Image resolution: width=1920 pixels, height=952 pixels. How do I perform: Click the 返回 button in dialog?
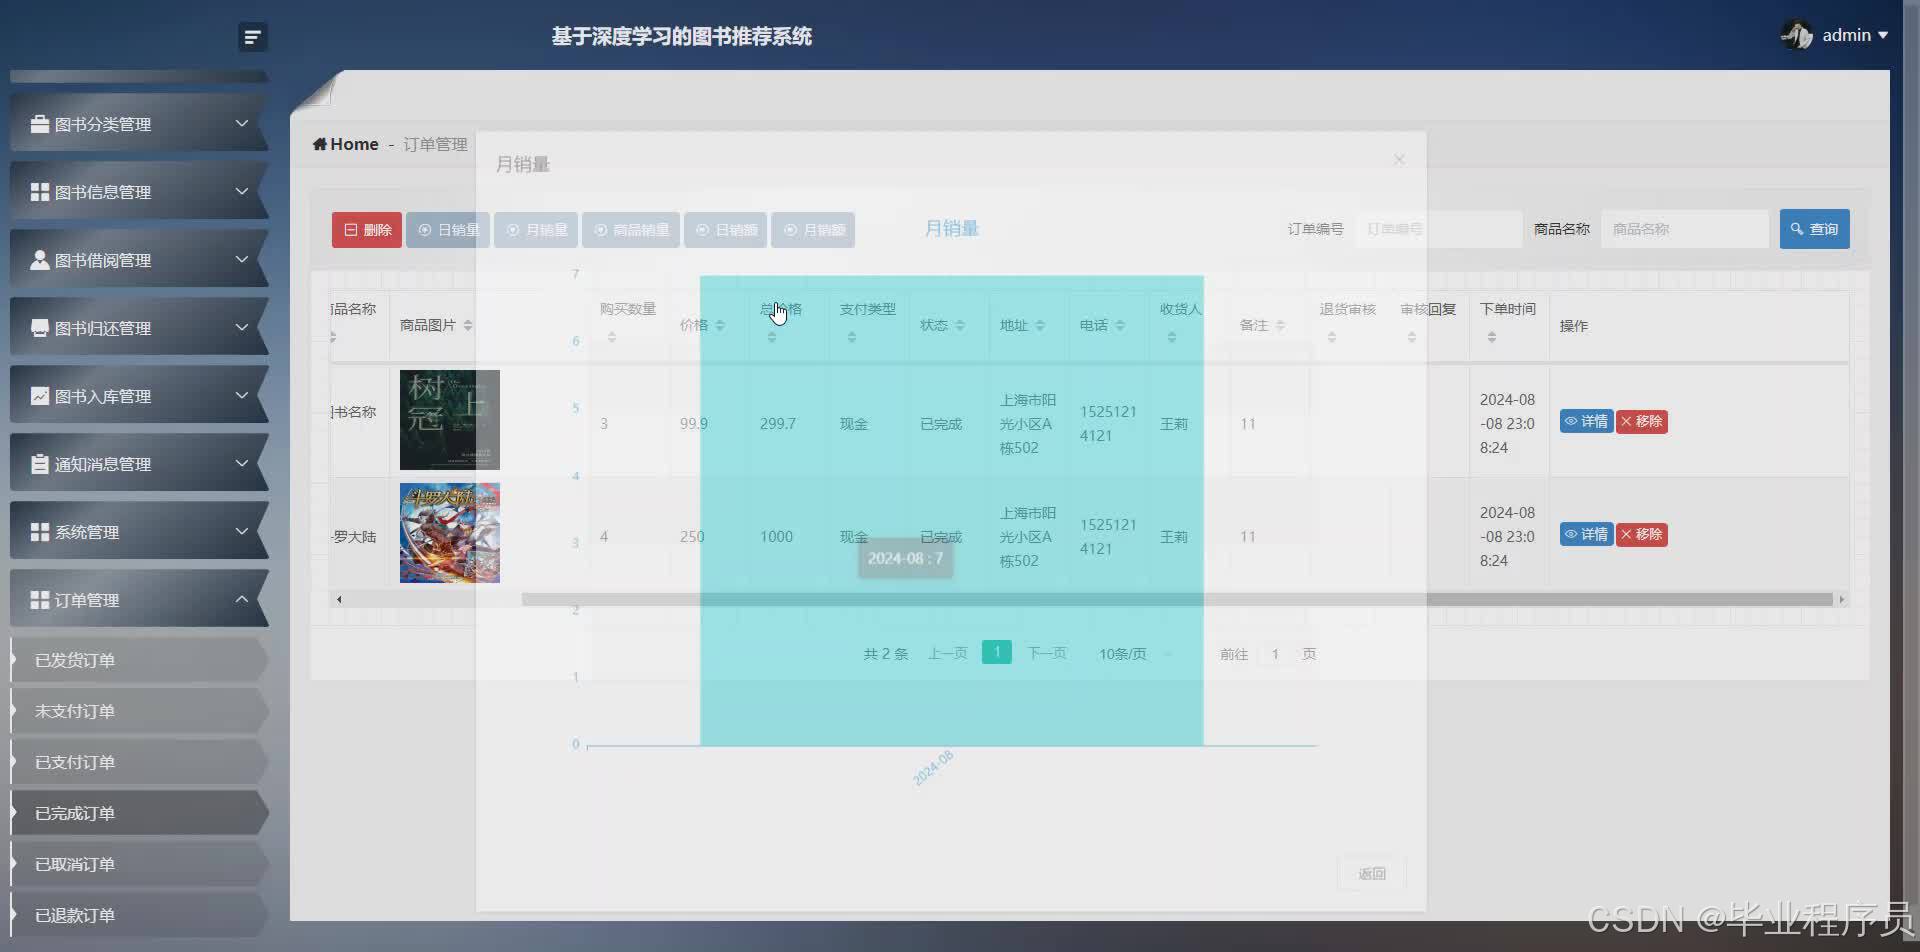pos(1372,873)
